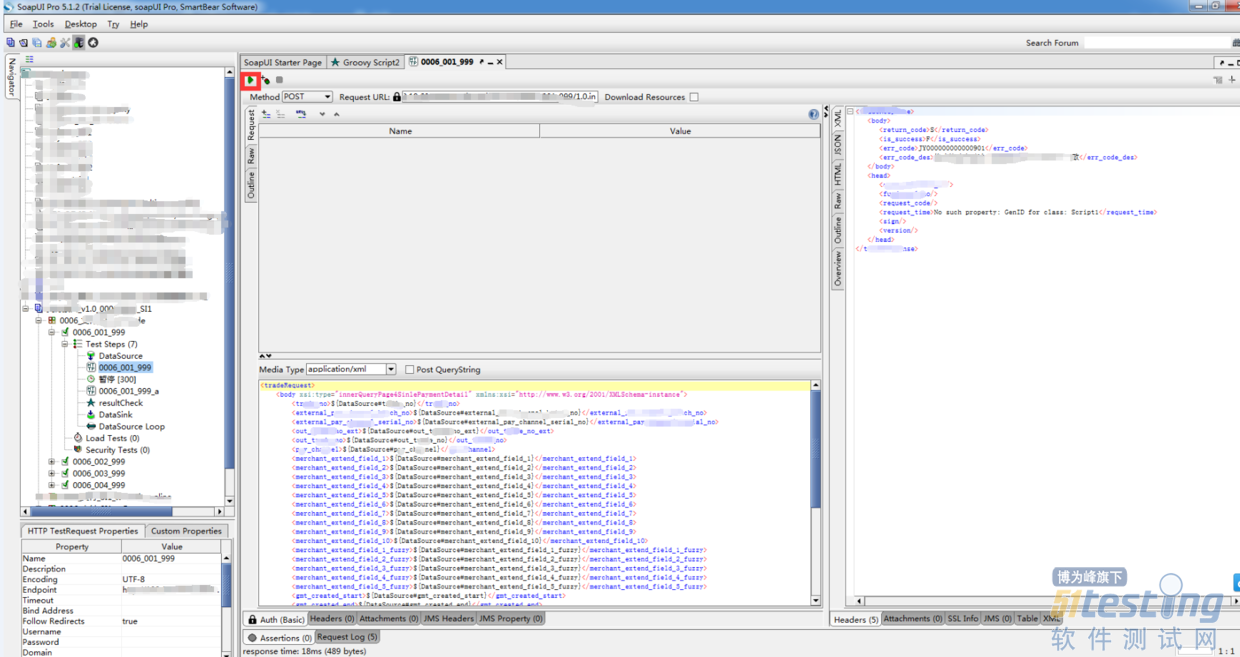This screenshot has height=657, width=1240.
Task: Open the Auth (Basic) tab
Action: point(276,619)
